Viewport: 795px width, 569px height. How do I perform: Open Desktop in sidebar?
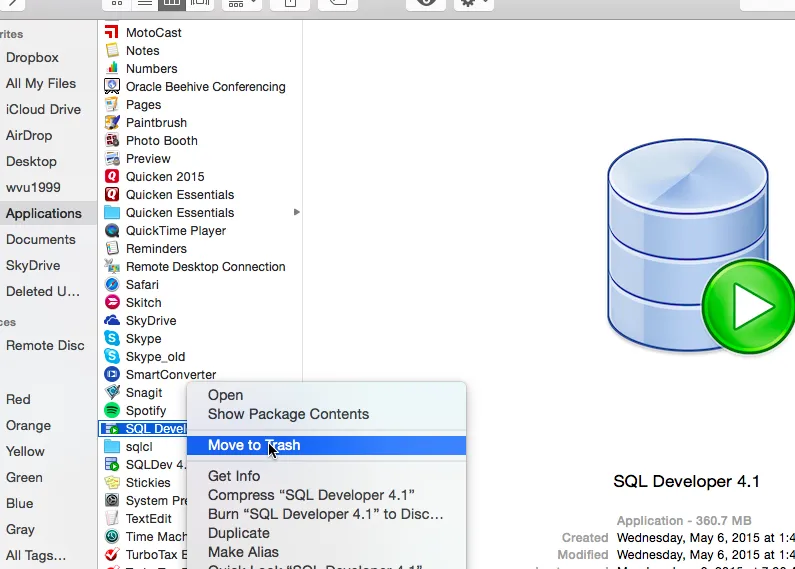[x=31, y=161]
